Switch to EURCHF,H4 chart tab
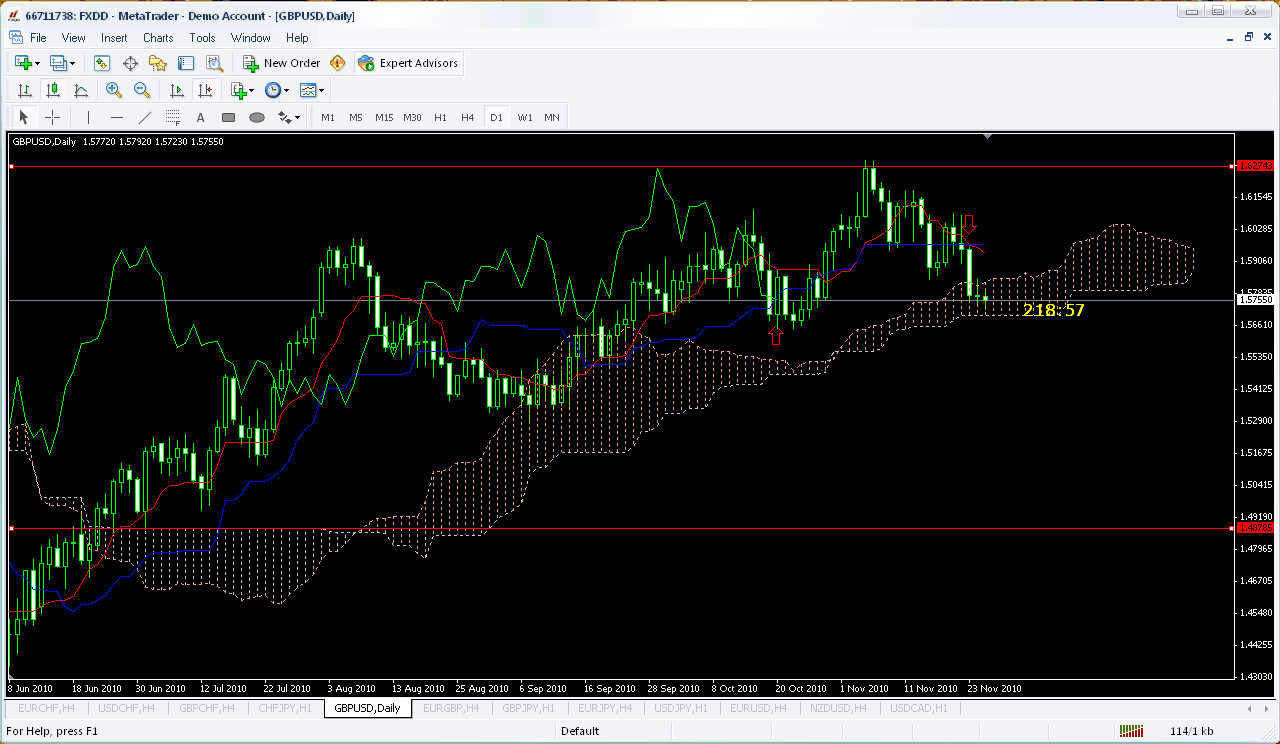Image resolution: width=1280 pixels, height=744 pixels. pos(47,708)
